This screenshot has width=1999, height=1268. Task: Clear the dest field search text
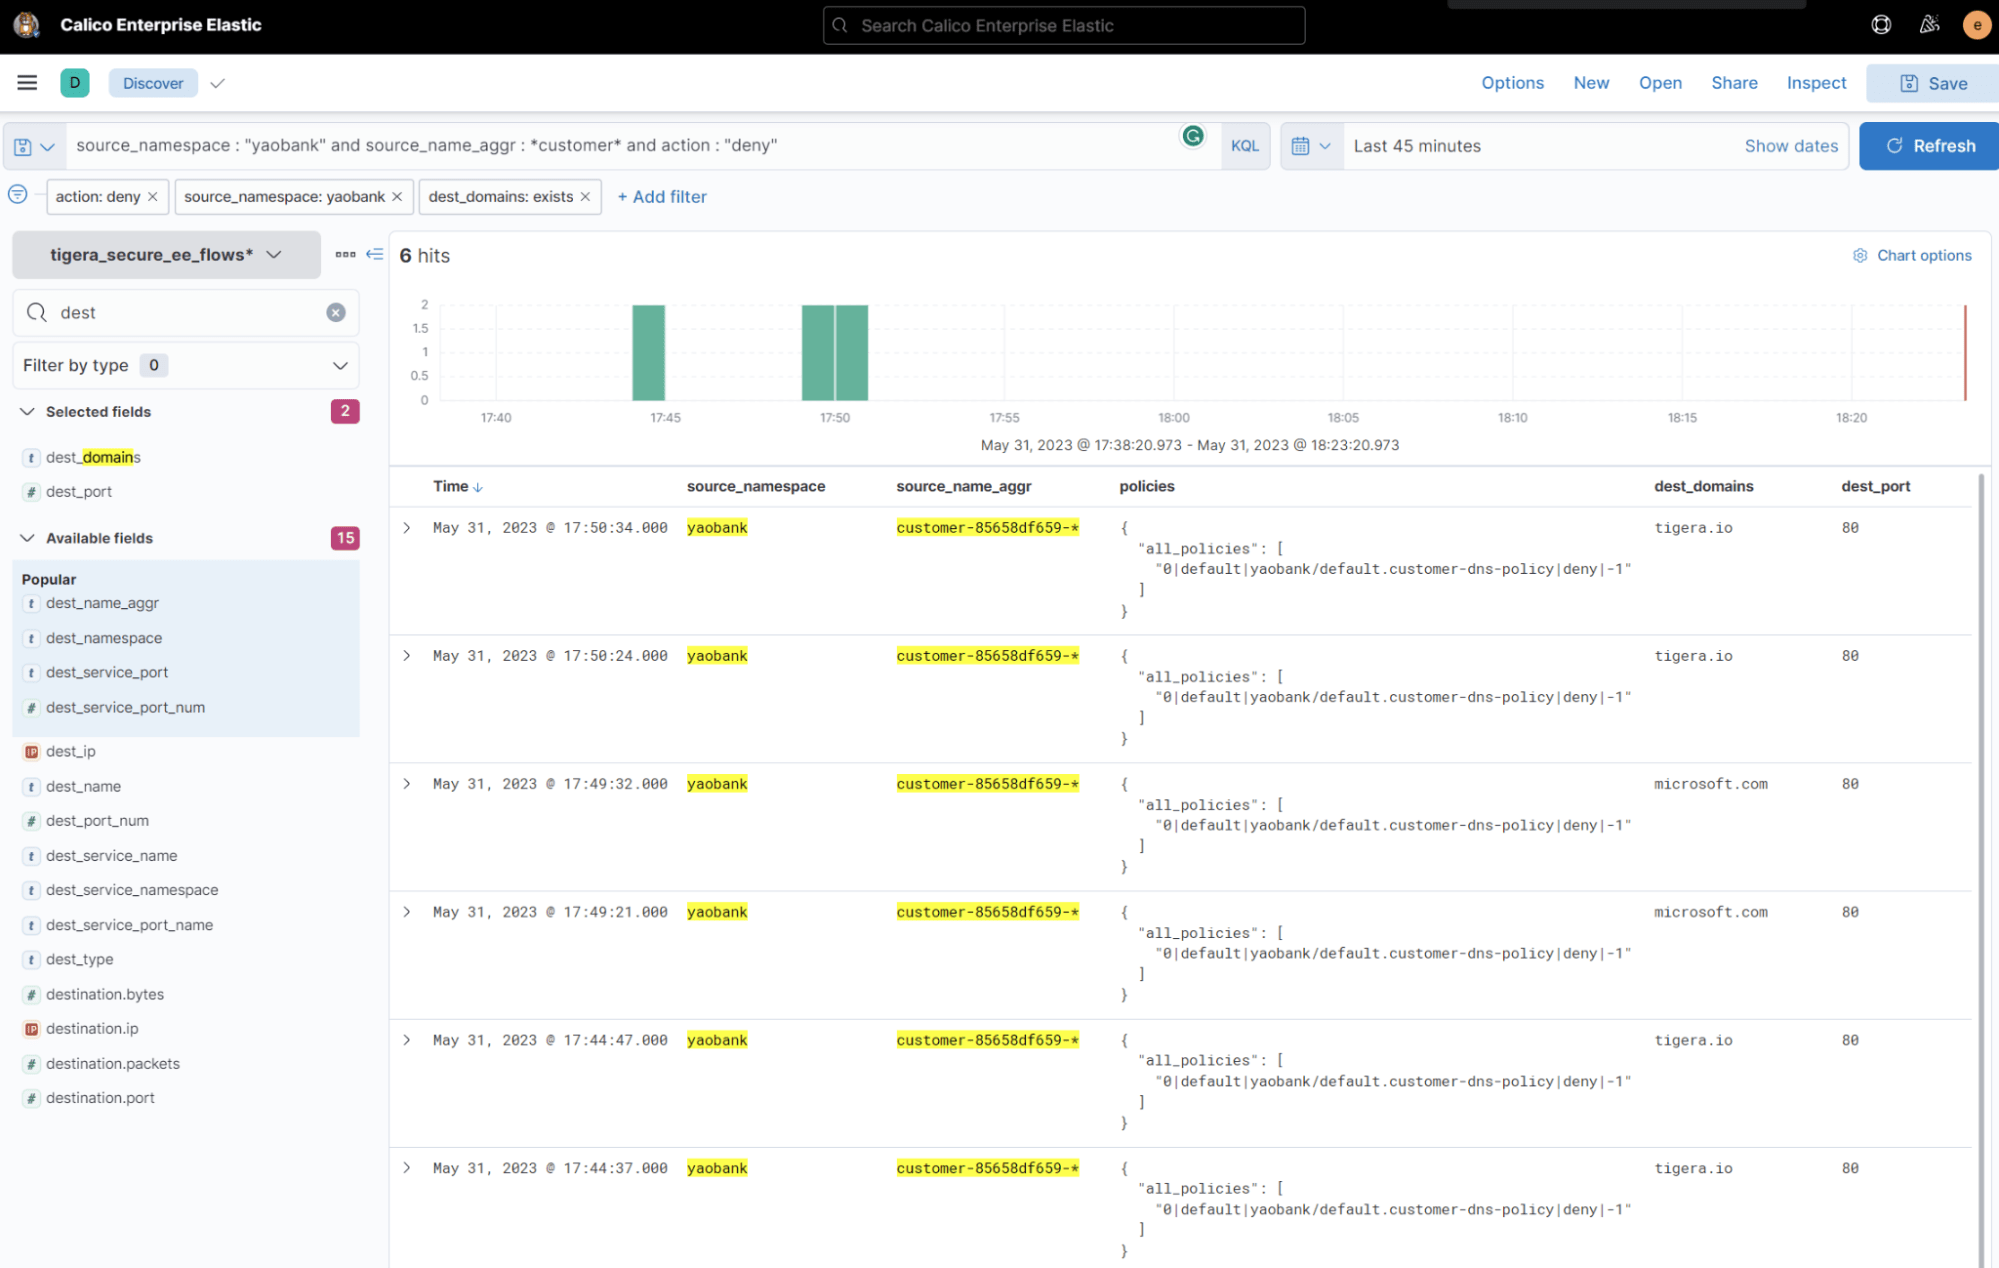336,313
